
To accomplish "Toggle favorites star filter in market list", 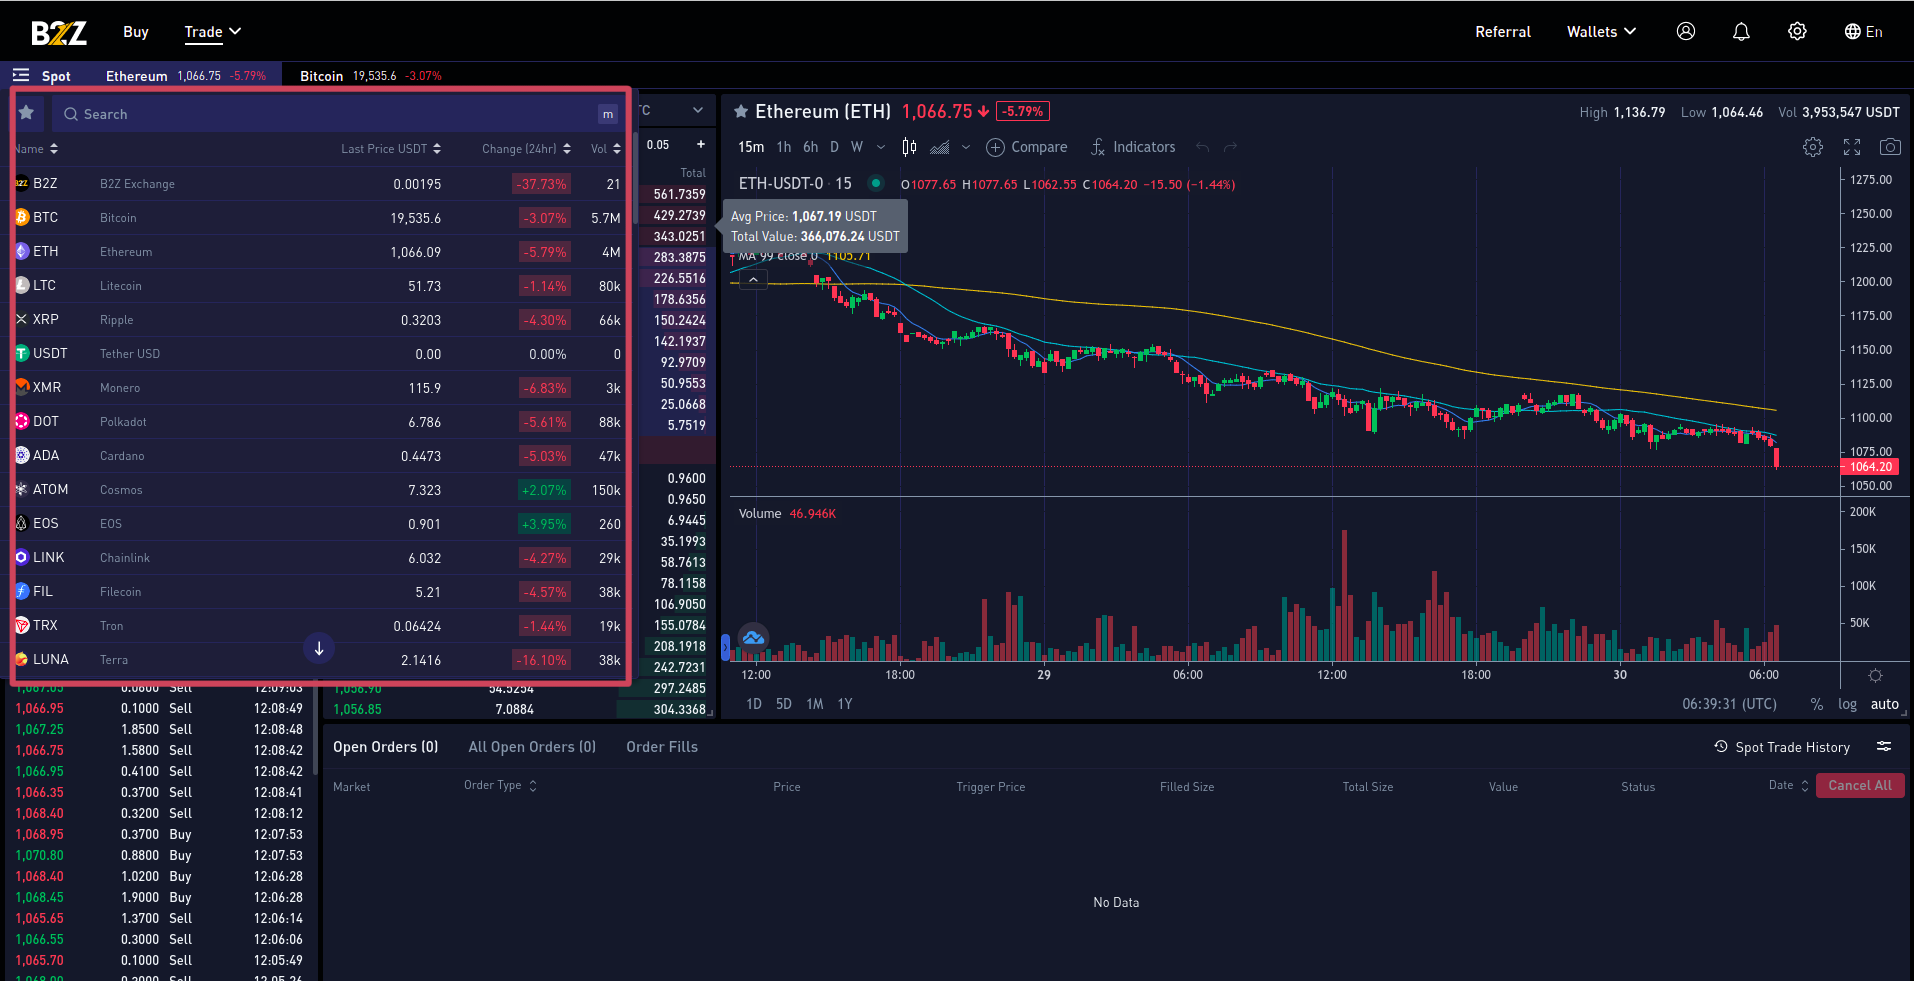I will (x=27, y=113).
